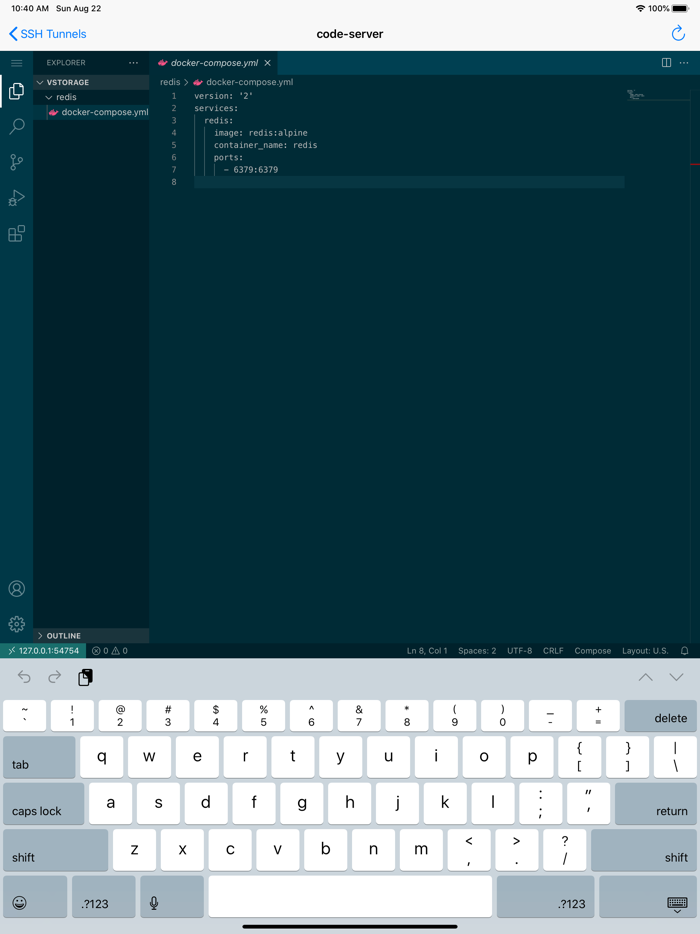700x934 pixels.
Task: Click the "version: '2'" line
Action: click(x=223, y=96)
